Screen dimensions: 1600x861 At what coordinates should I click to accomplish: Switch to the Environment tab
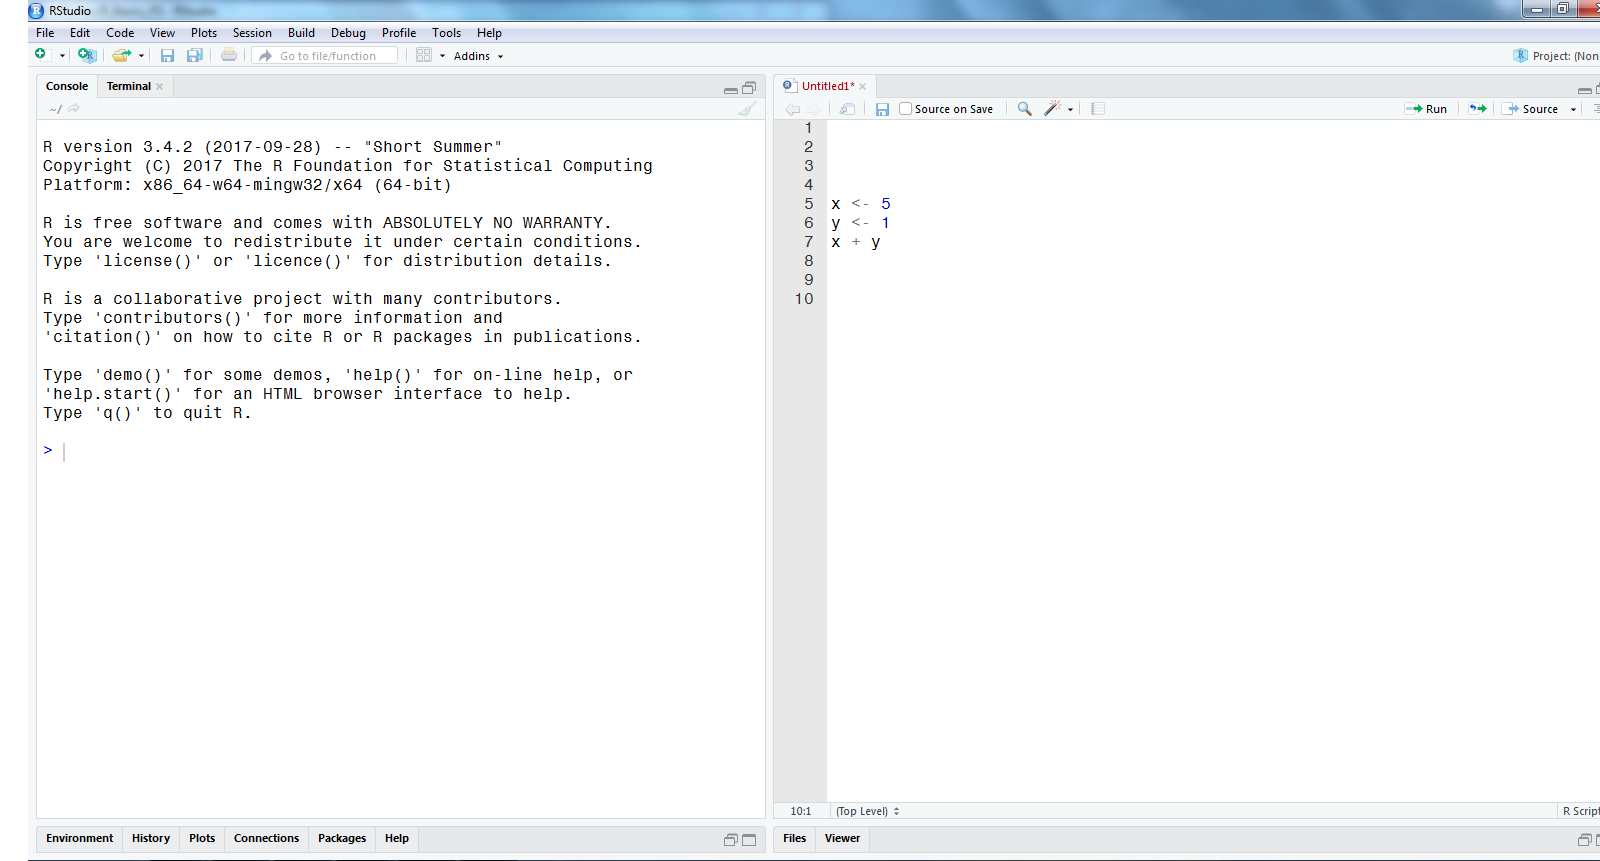pyautogui.click(x=79, y=838)
